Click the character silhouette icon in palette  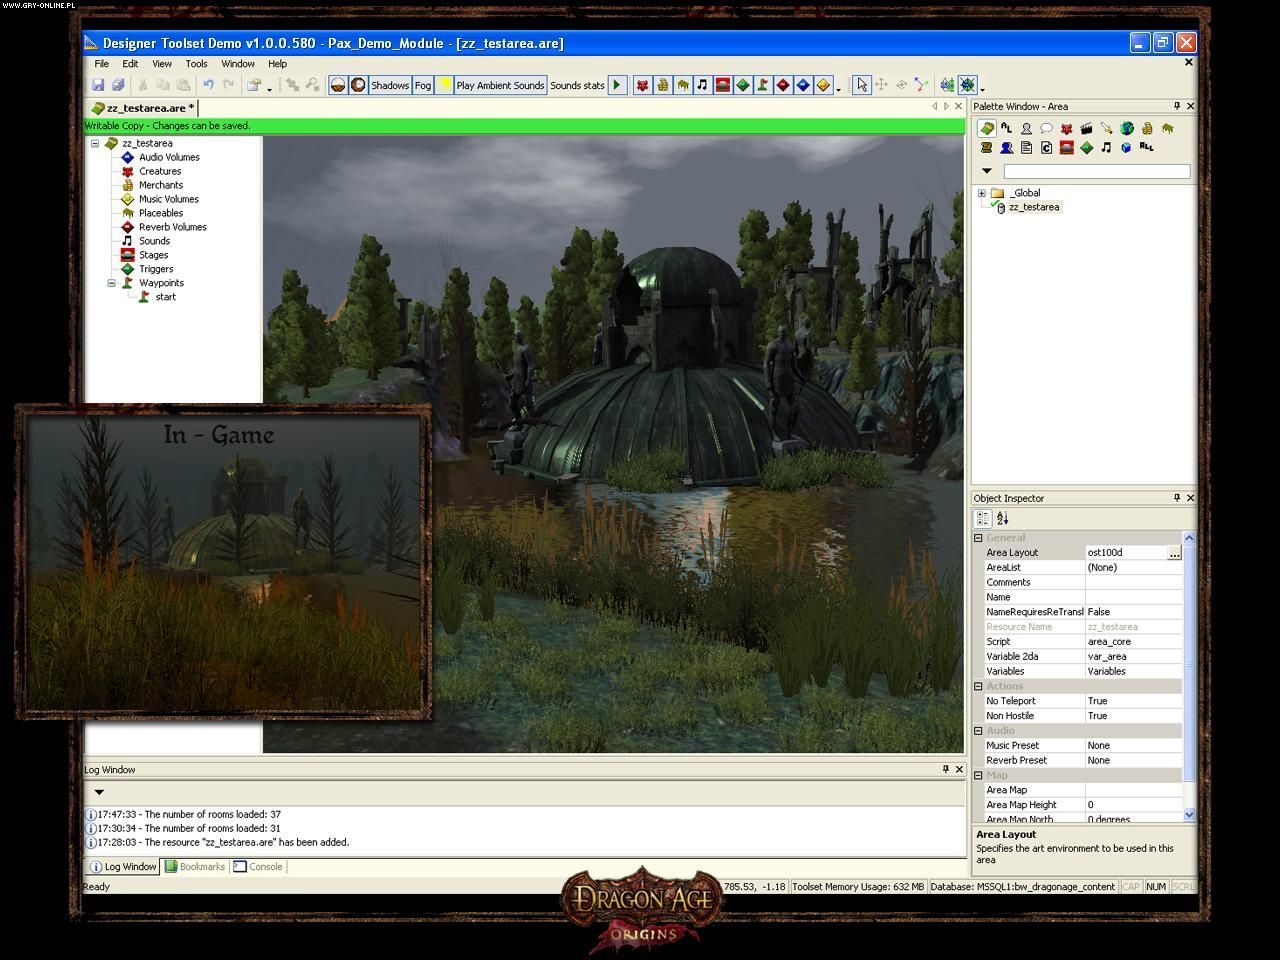click(x=1026, y=128)
